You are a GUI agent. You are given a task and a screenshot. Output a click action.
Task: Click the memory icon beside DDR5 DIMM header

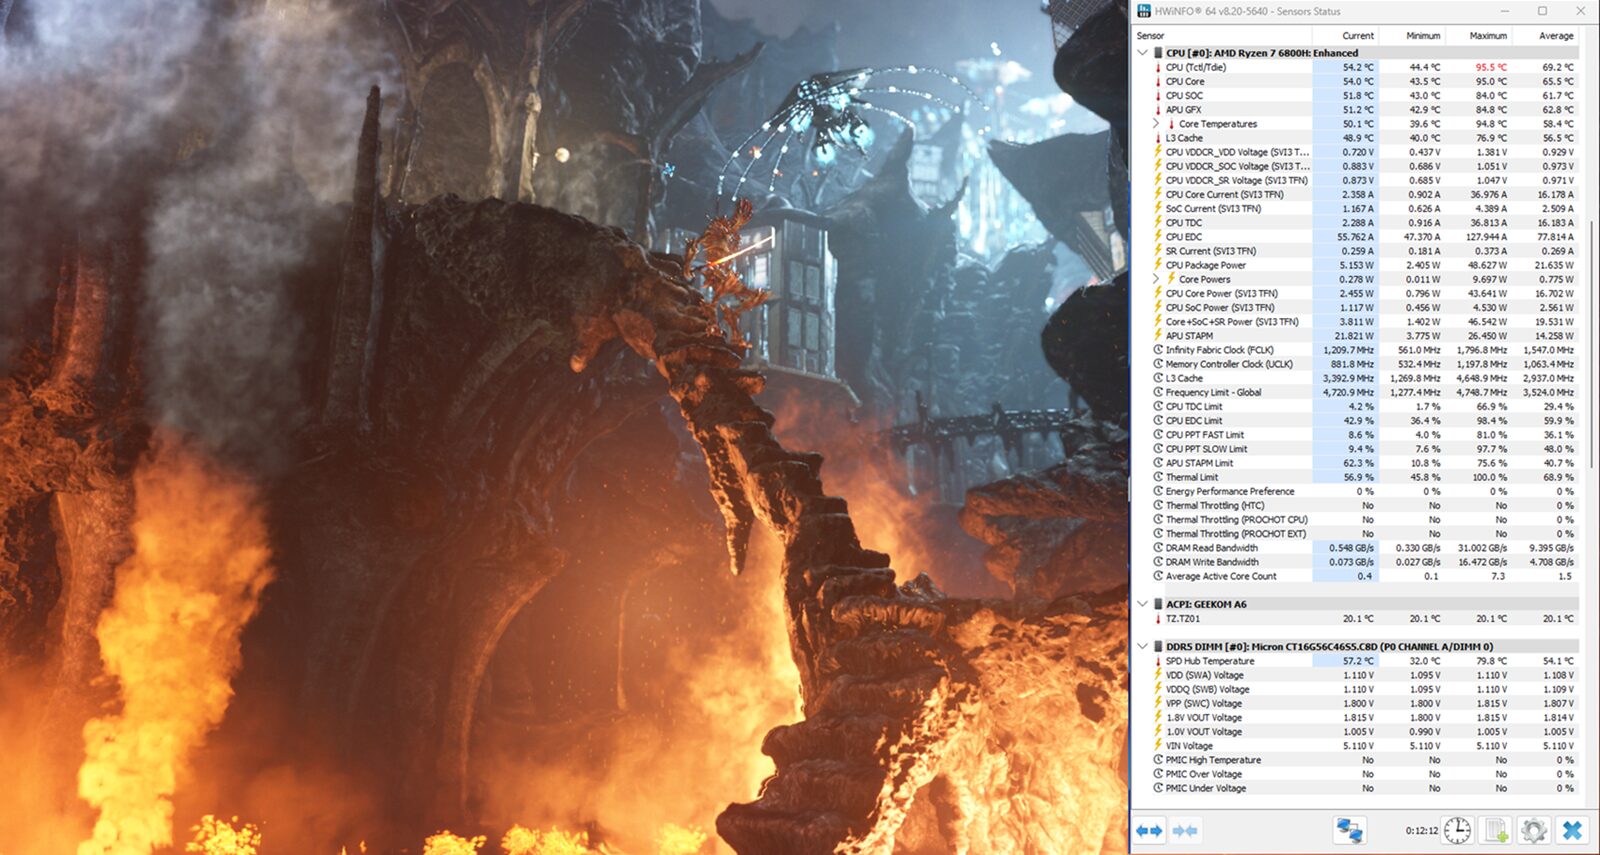[1158, 647]
